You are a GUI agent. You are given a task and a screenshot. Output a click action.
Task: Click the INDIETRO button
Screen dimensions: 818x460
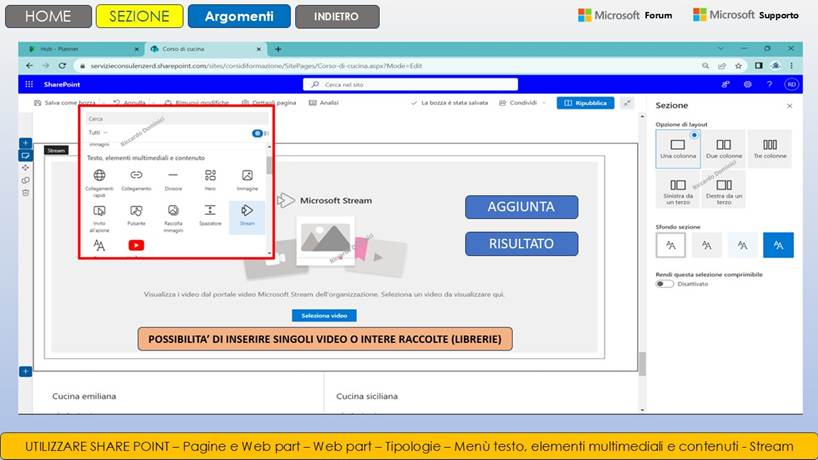(x=336, y=16)
